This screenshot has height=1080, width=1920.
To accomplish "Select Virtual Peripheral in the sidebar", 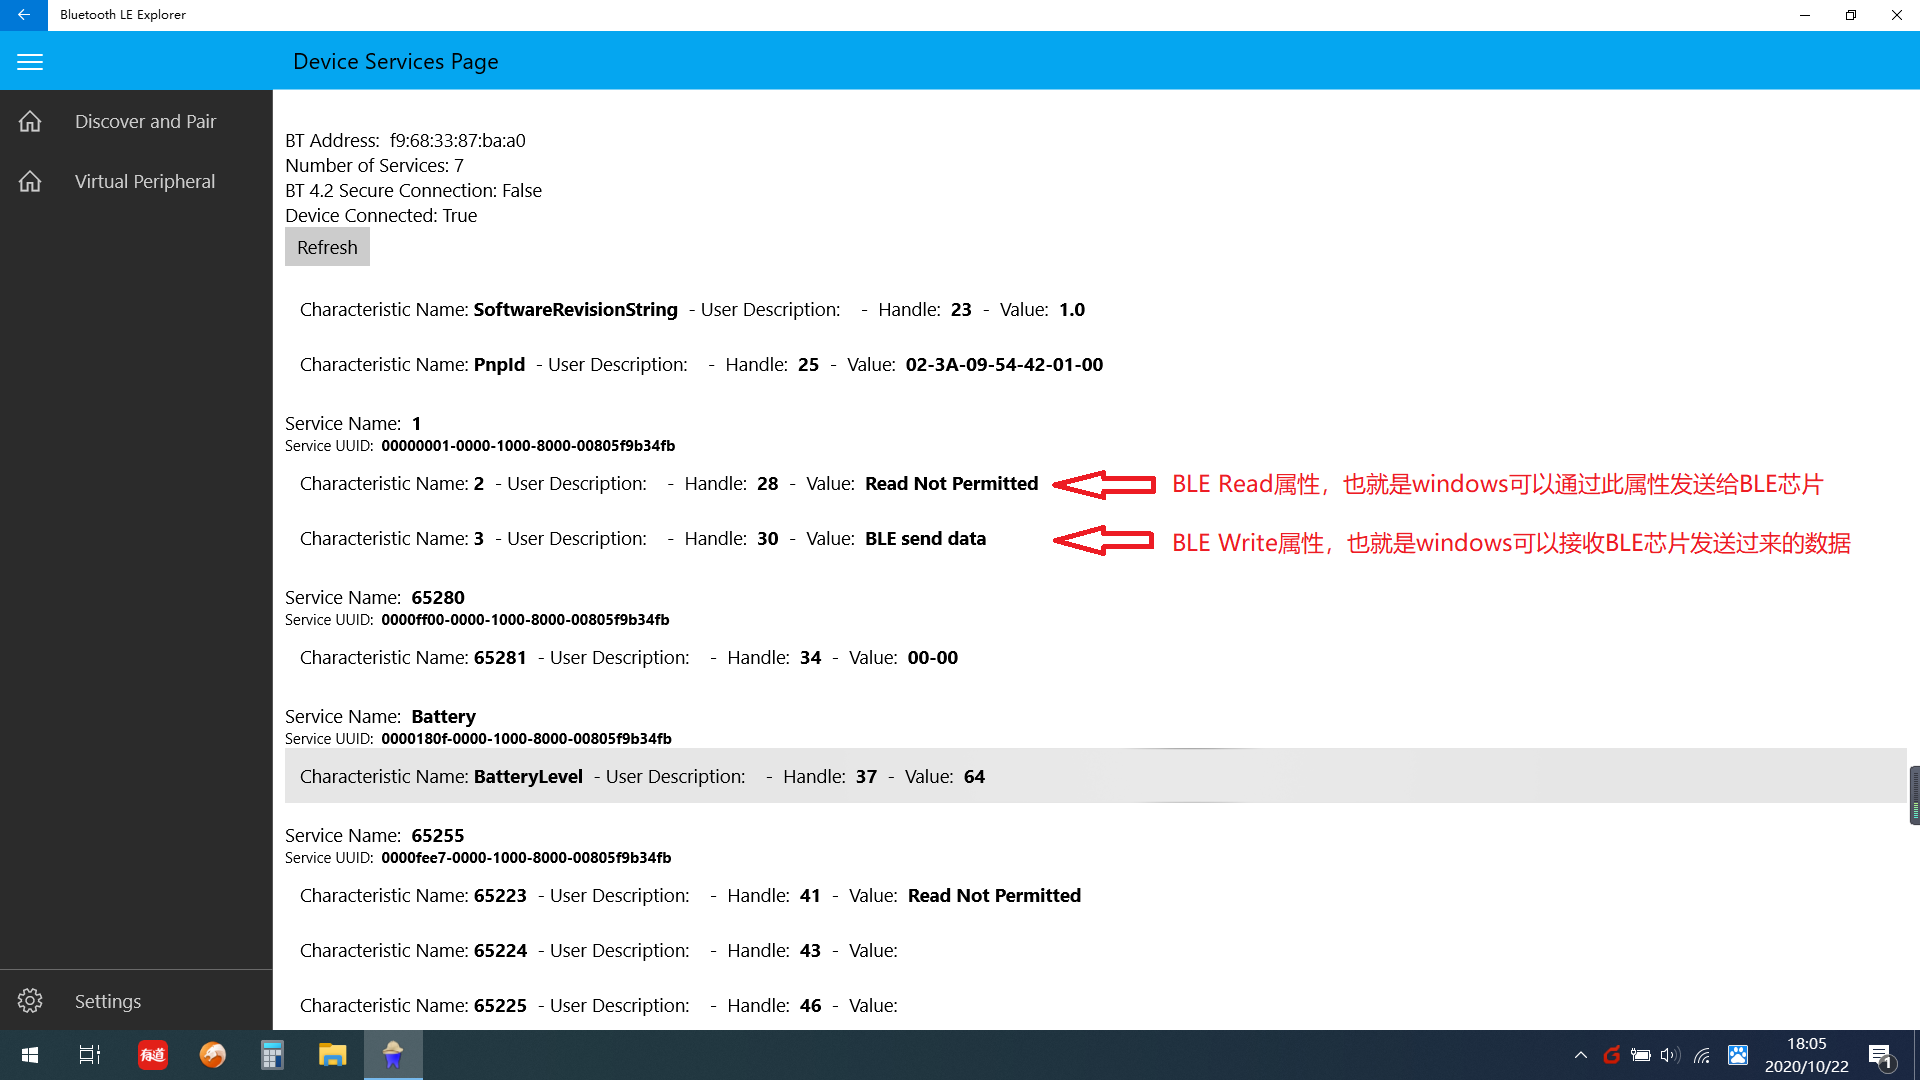I will coord(145,181).
